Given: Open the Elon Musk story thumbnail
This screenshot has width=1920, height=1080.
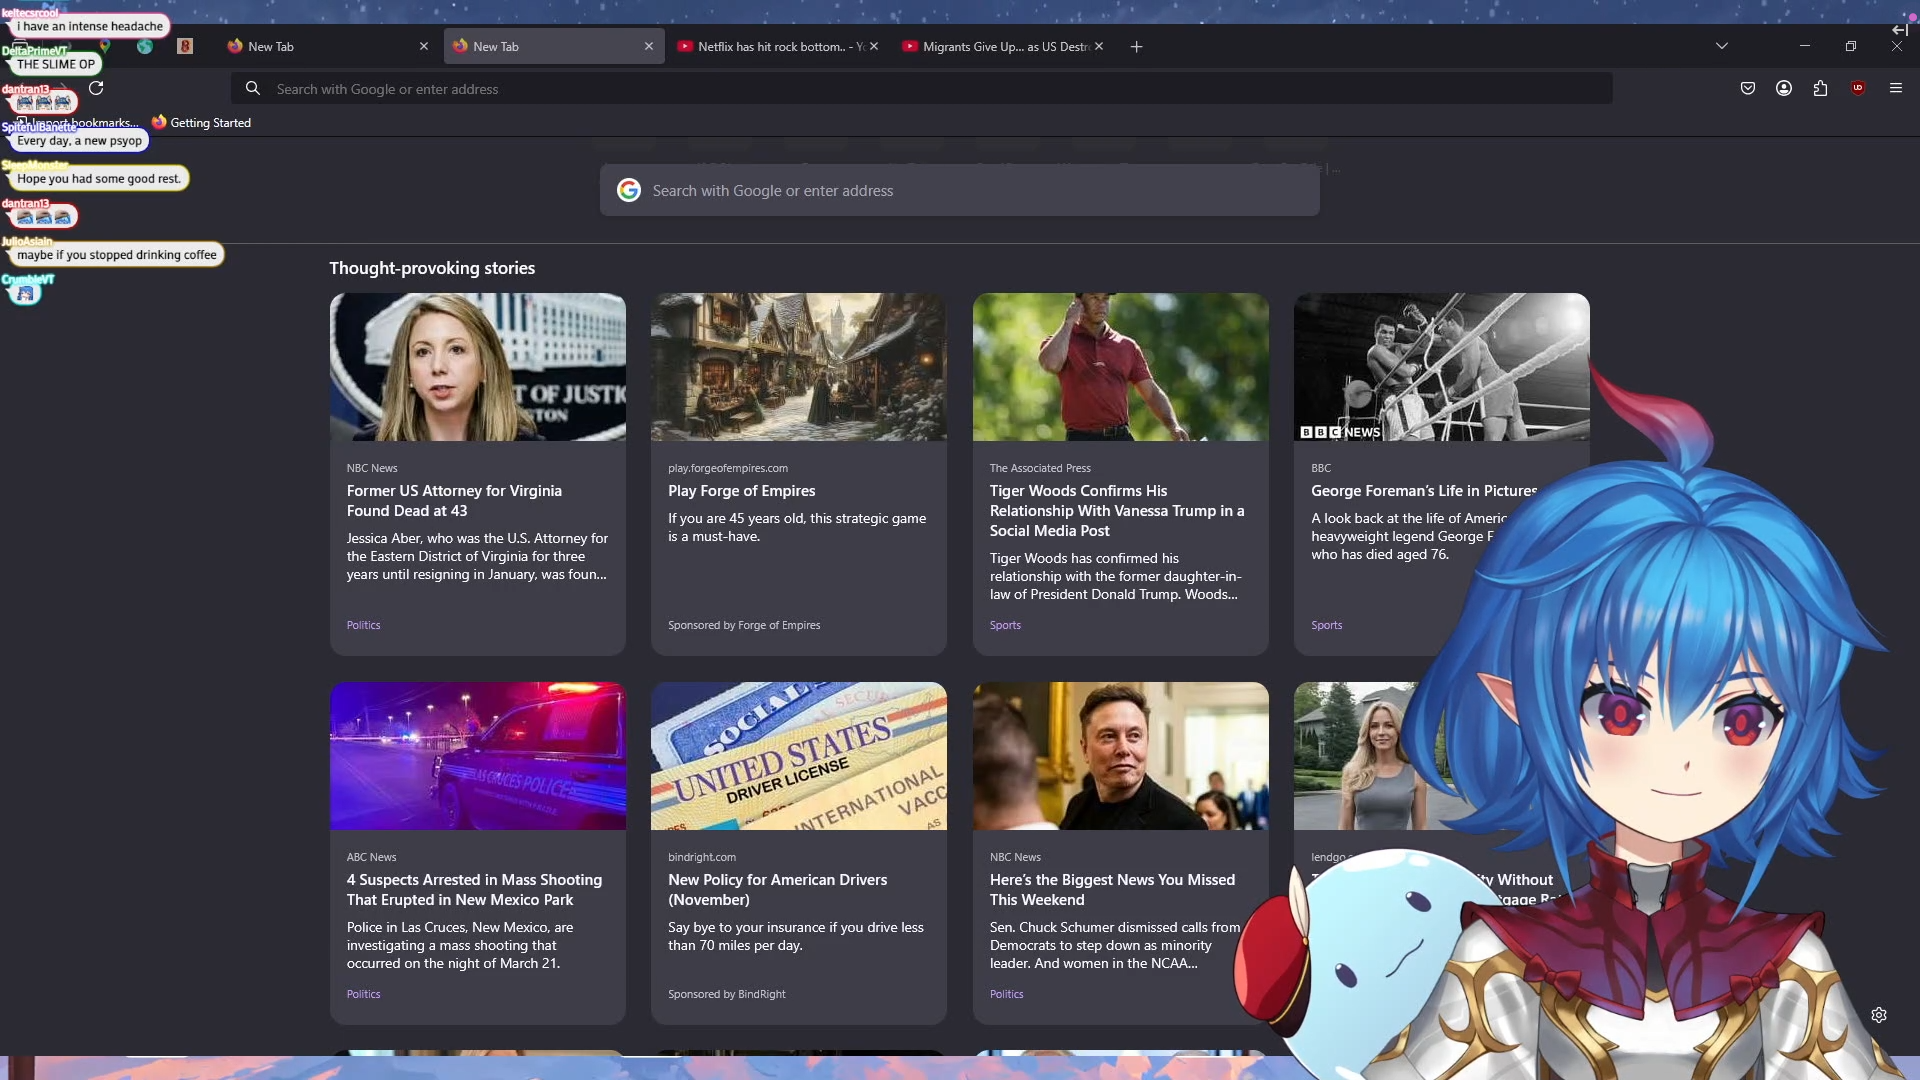Looking at the screenshot, I should point(1120,756).
